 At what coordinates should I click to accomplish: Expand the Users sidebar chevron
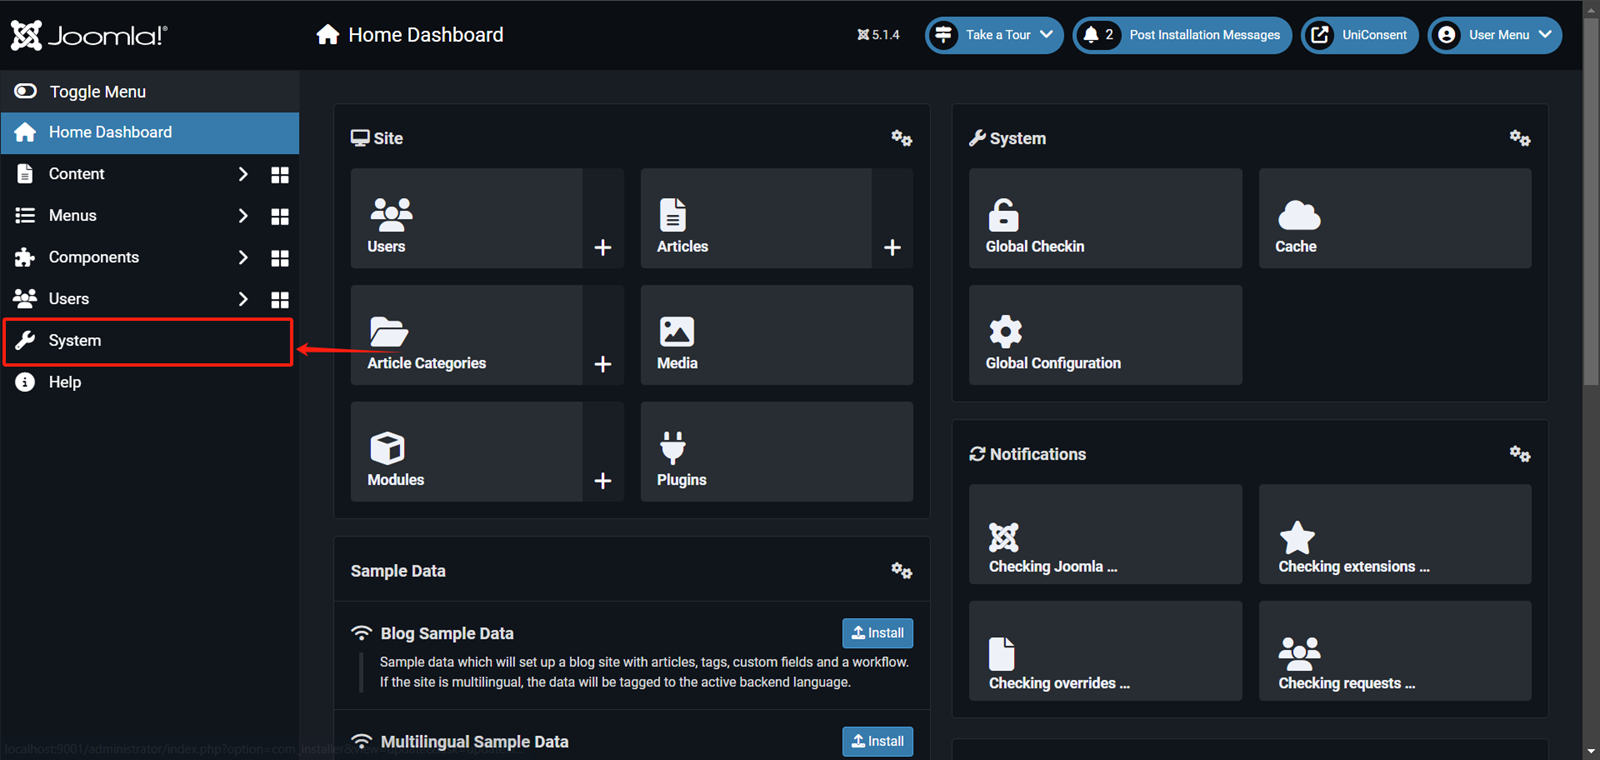(x=243, y=299)
